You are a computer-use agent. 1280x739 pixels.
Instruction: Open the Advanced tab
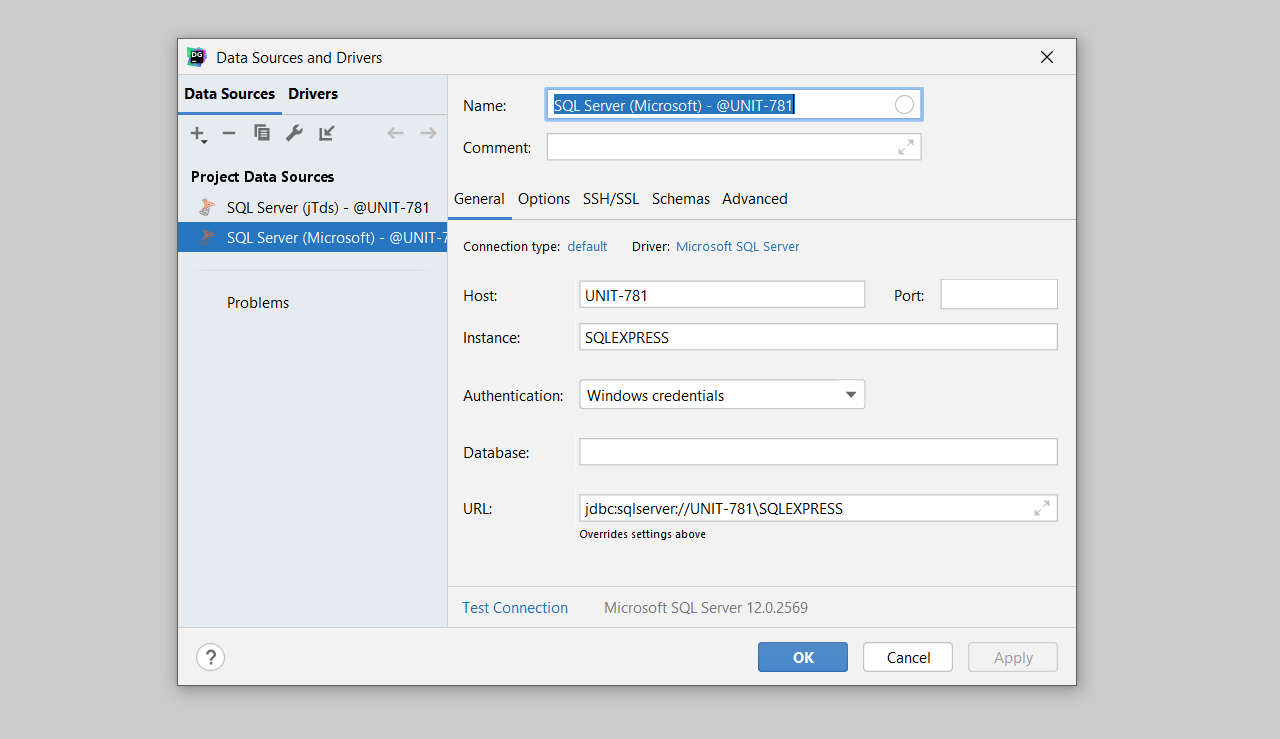755,199
